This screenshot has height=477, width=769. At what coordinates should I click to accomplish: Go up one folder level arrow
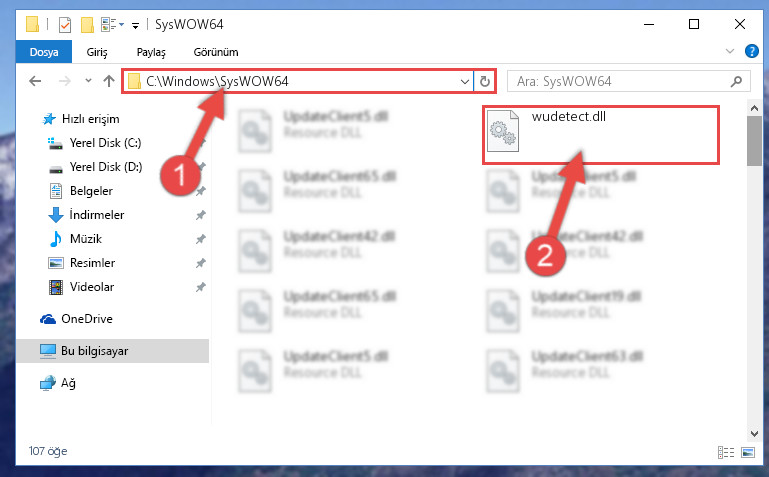click(109, 81)
